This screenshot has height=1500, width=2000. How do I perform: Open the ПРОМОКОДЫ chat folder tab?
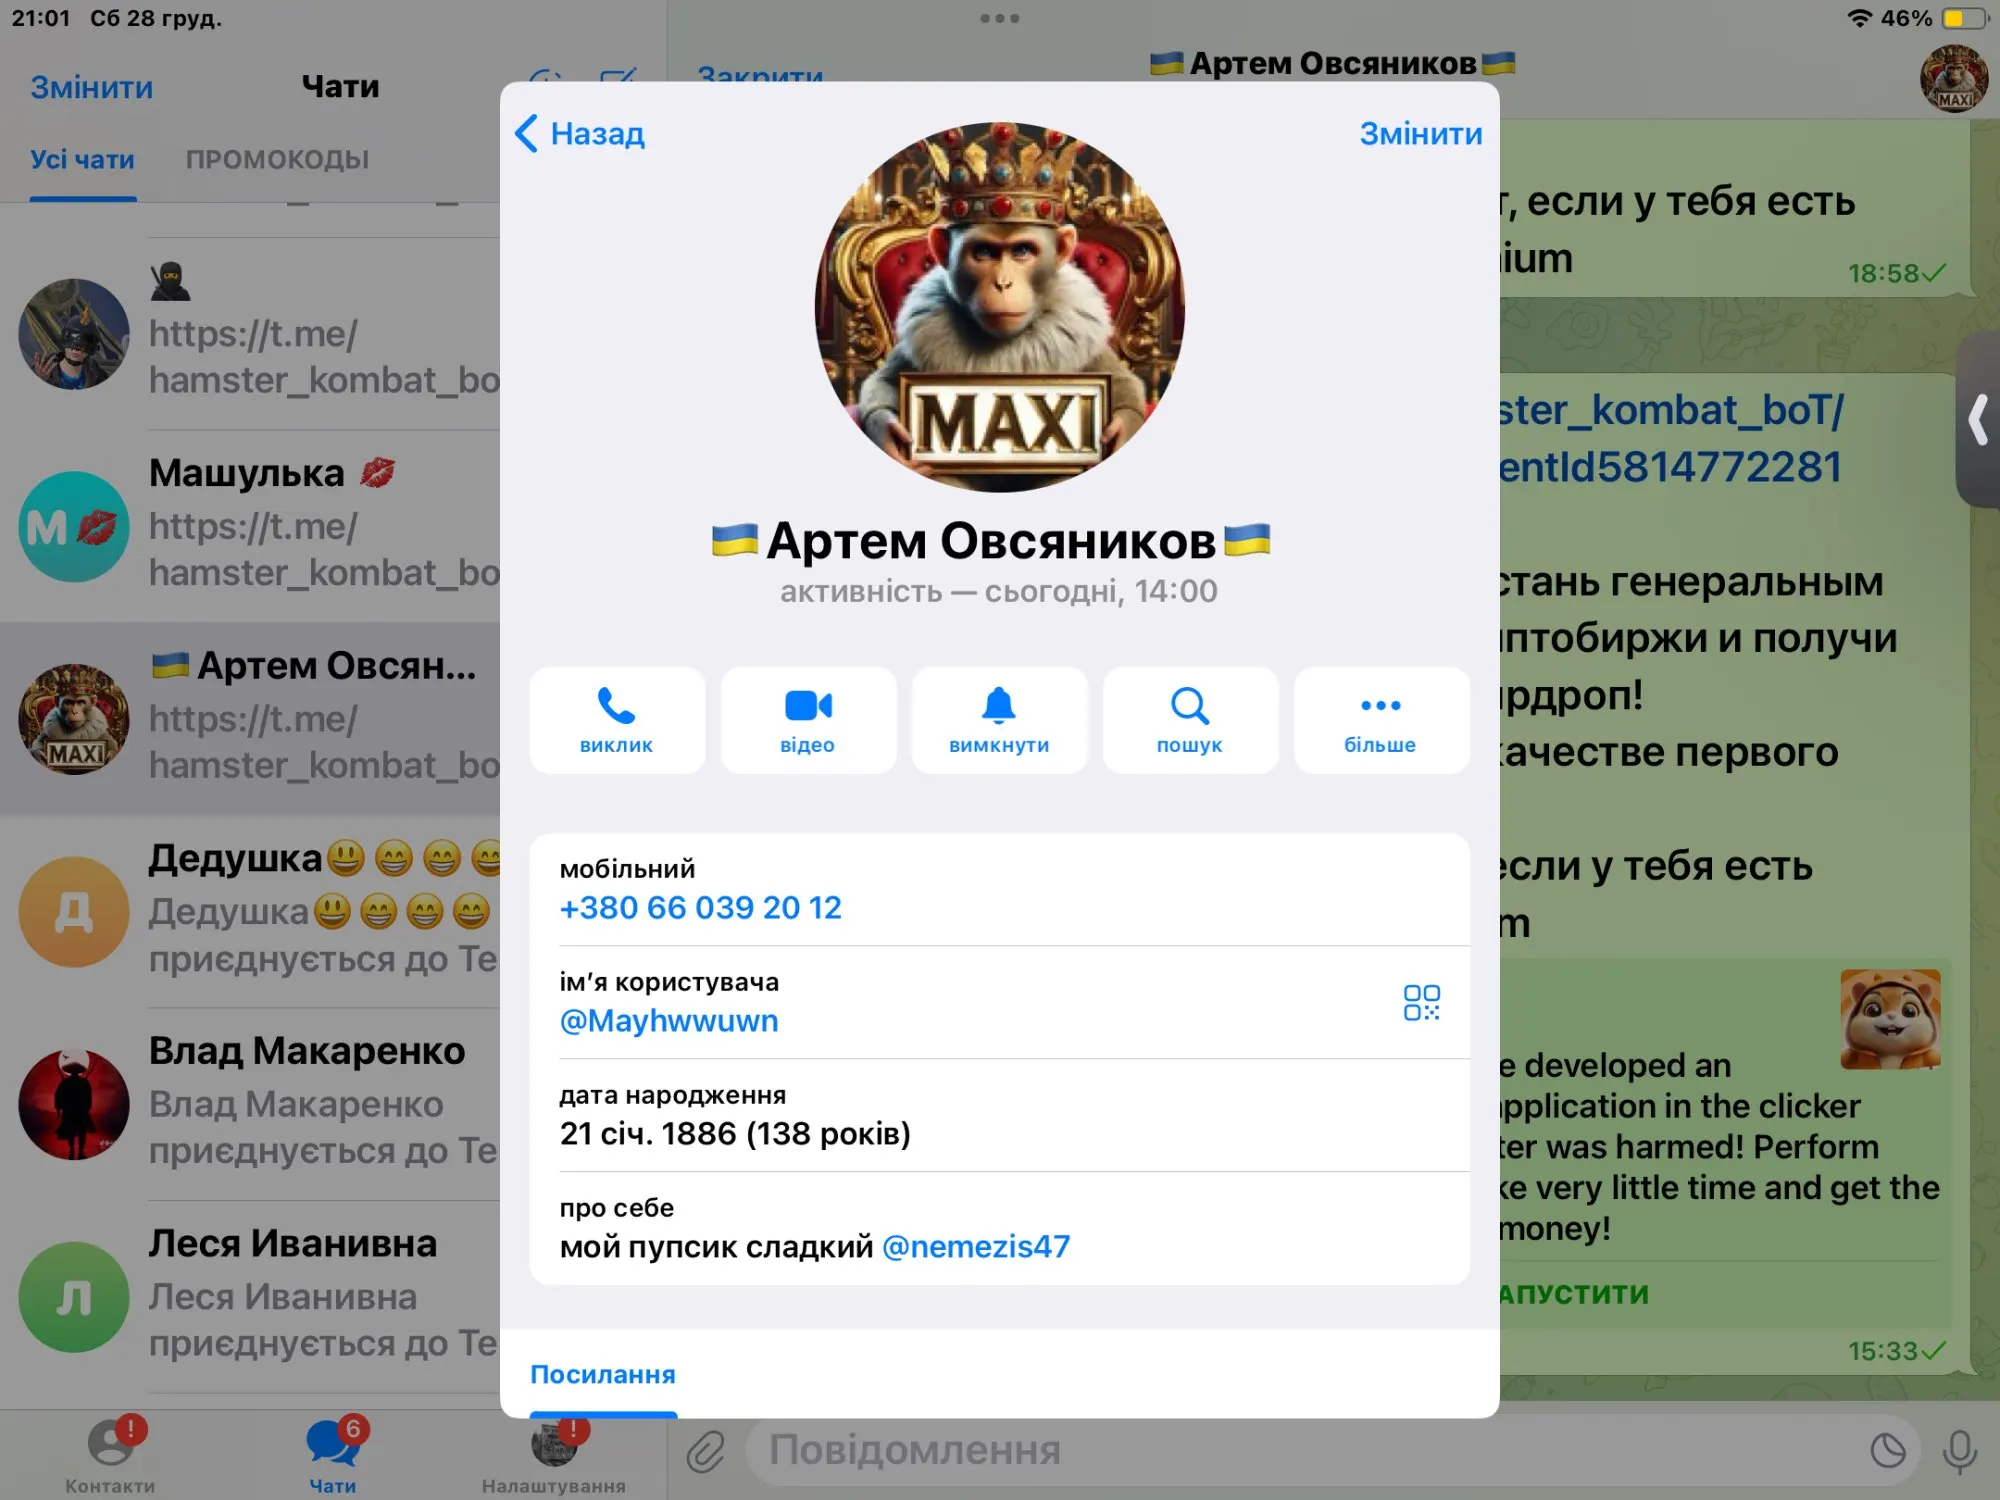tap(277, 159)
